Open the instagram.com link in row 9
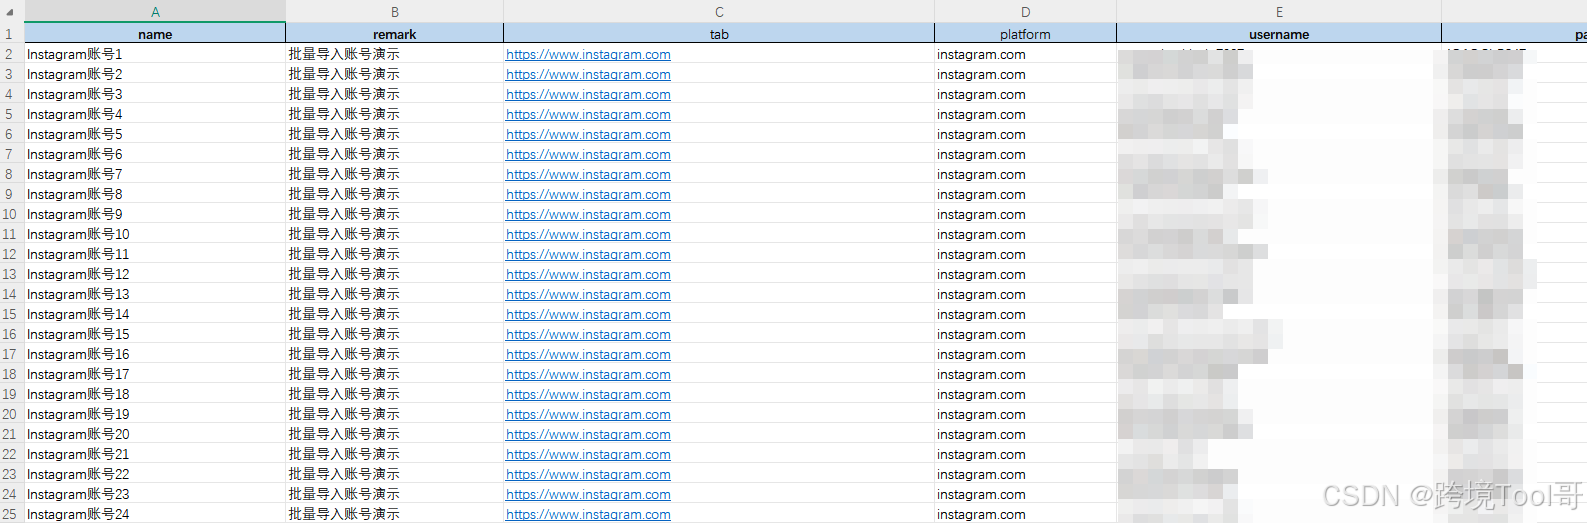1587x523 pixels. point(588,195)
